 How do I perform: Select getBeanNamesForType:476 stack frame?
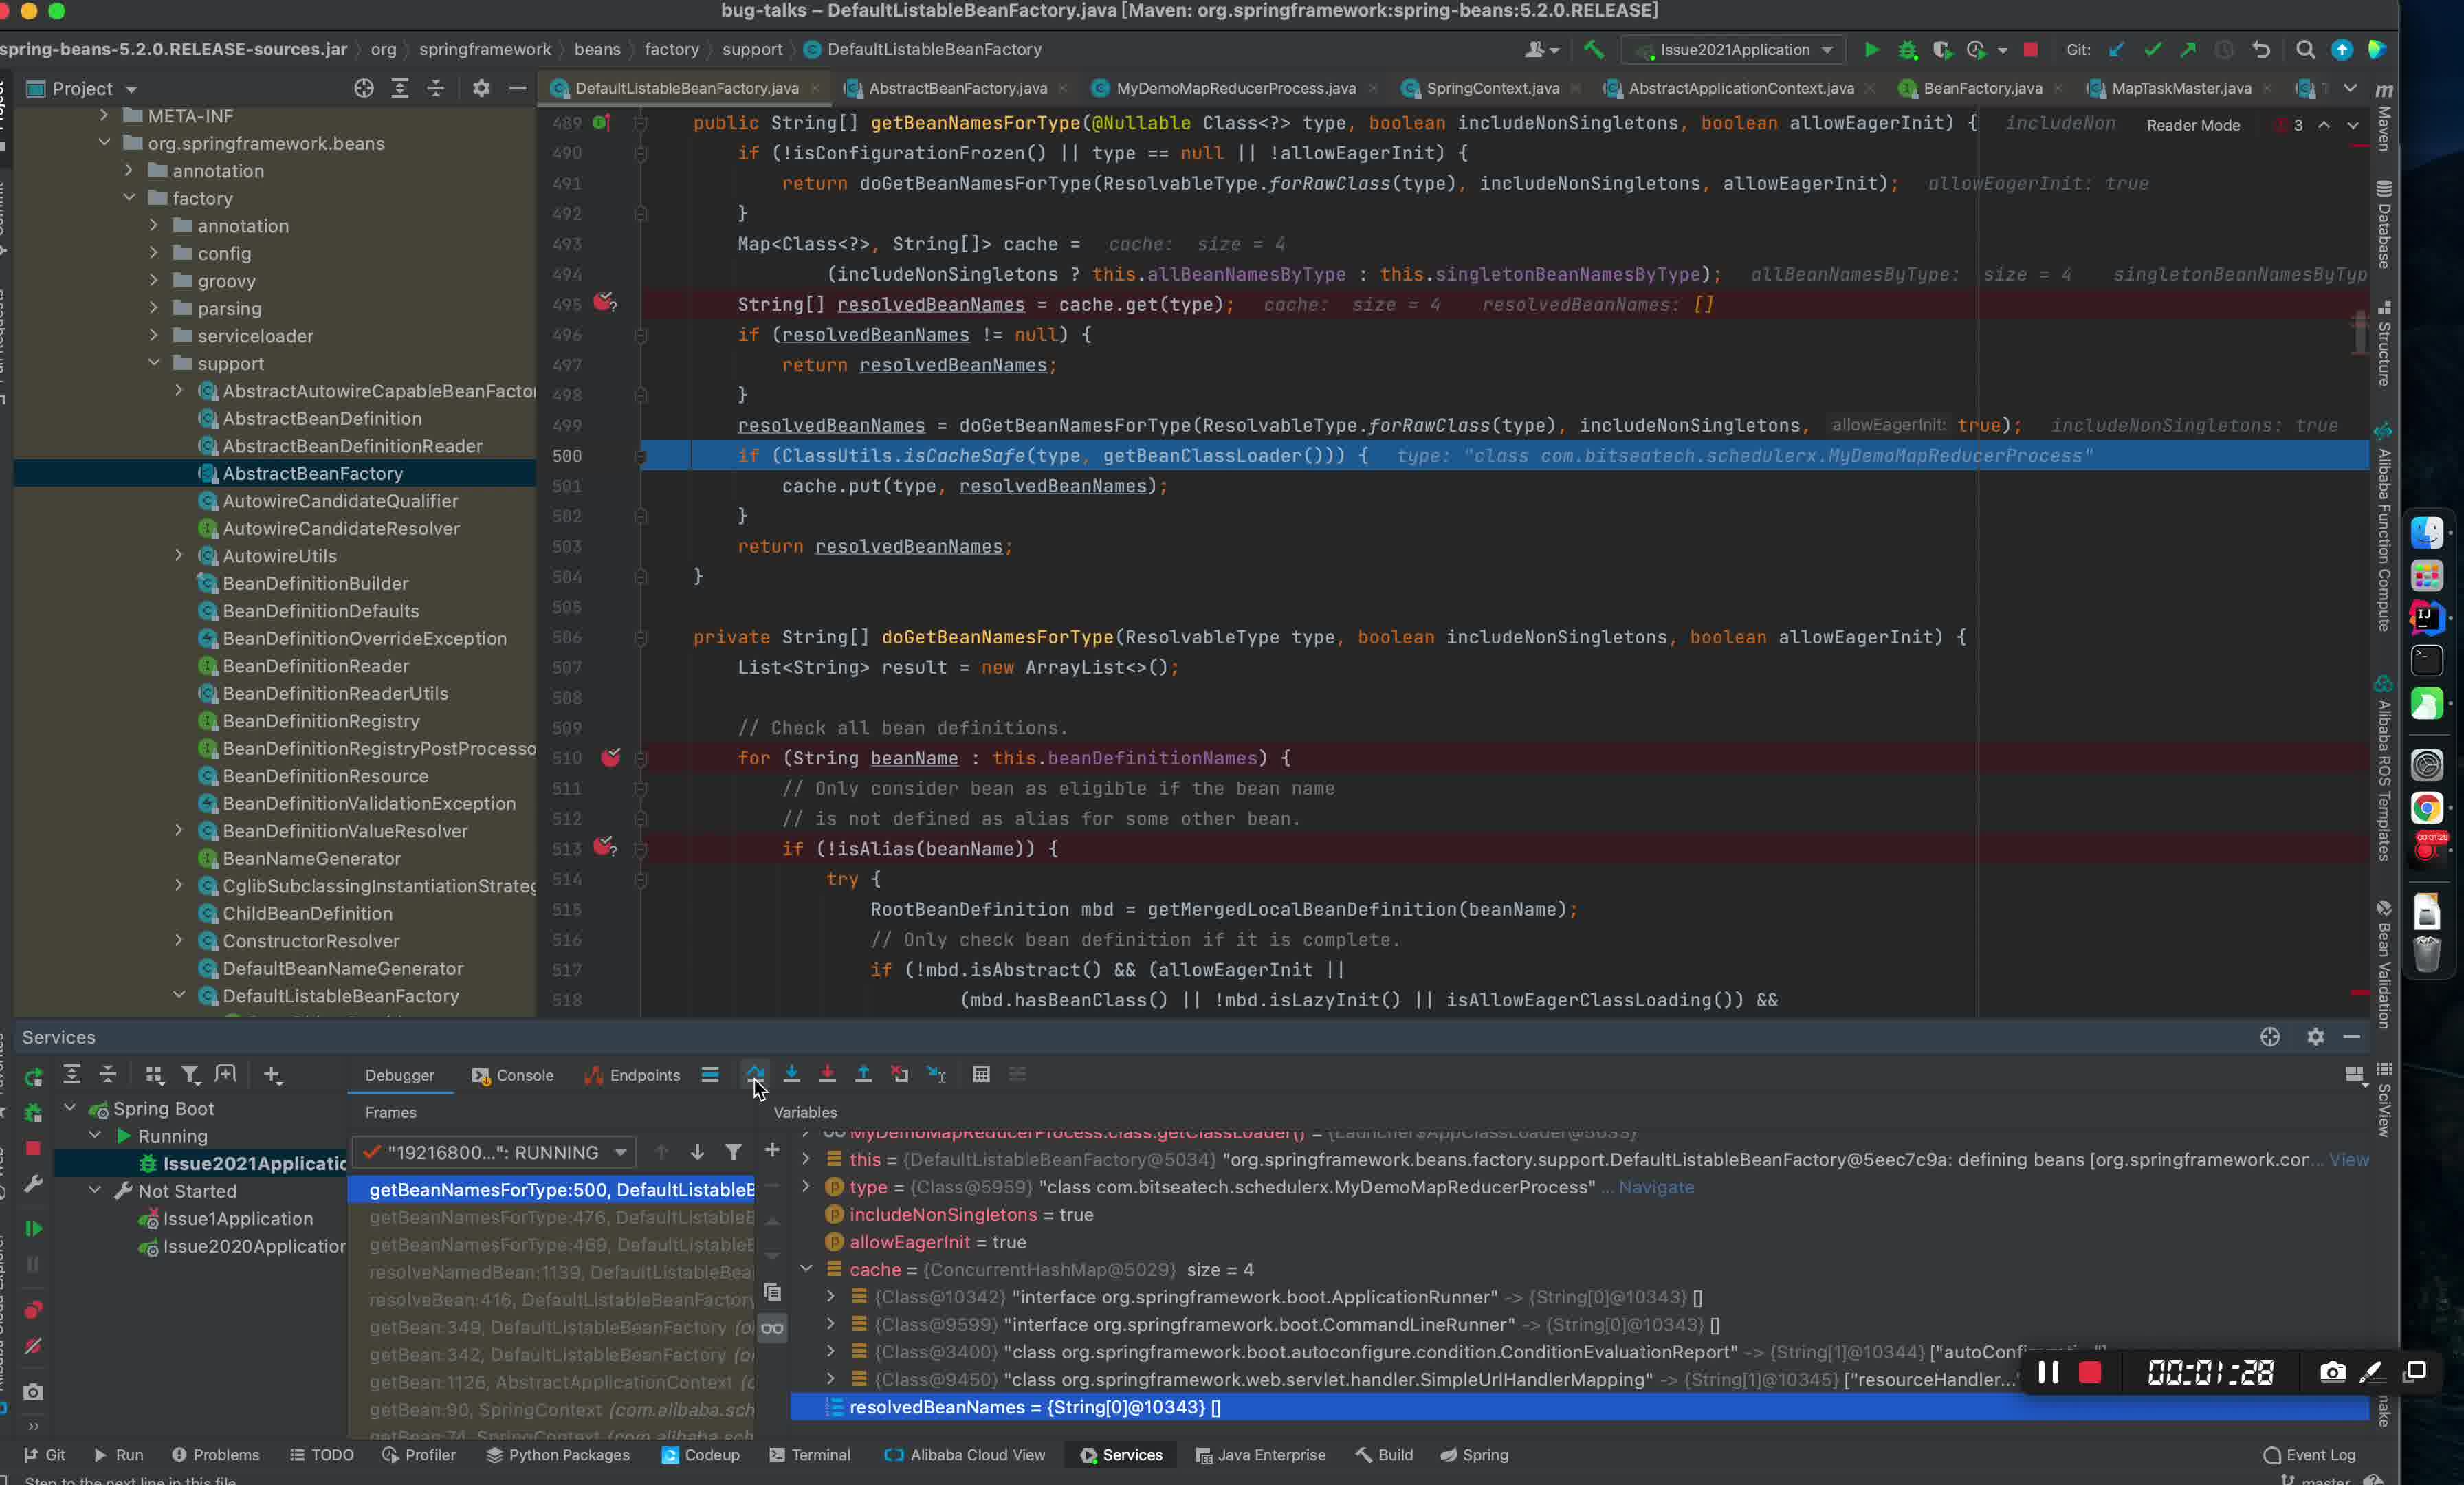(x=560, y=1217)
